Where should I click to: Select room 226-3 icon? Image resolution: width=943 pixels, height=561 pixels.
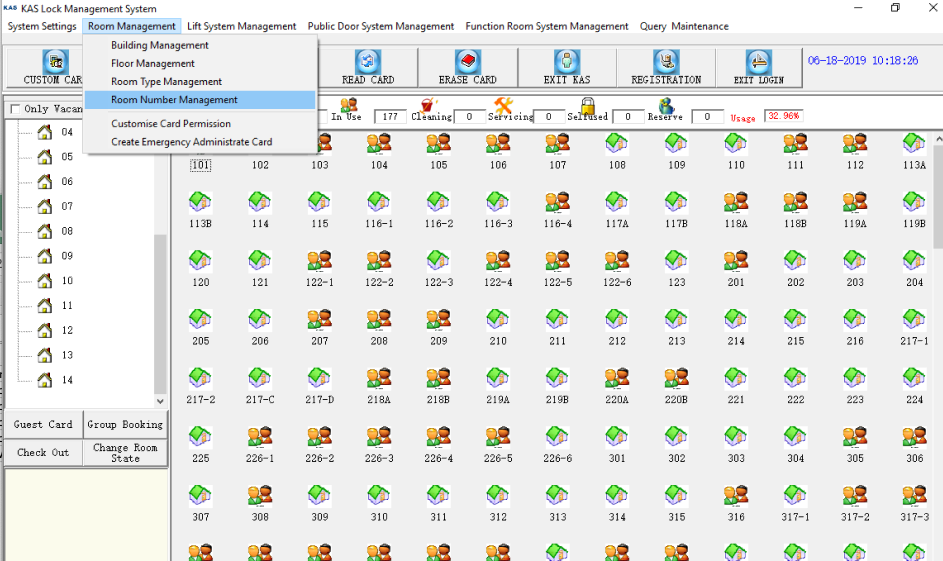[379, 437]
